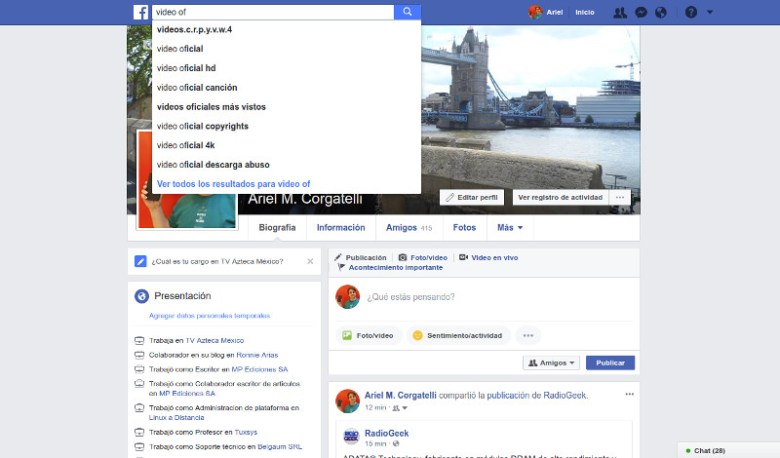Image resolution: width=780 pixels, height=458 pixels.
Task: Open more composer options ellipsis button
Action: [528, 335]
